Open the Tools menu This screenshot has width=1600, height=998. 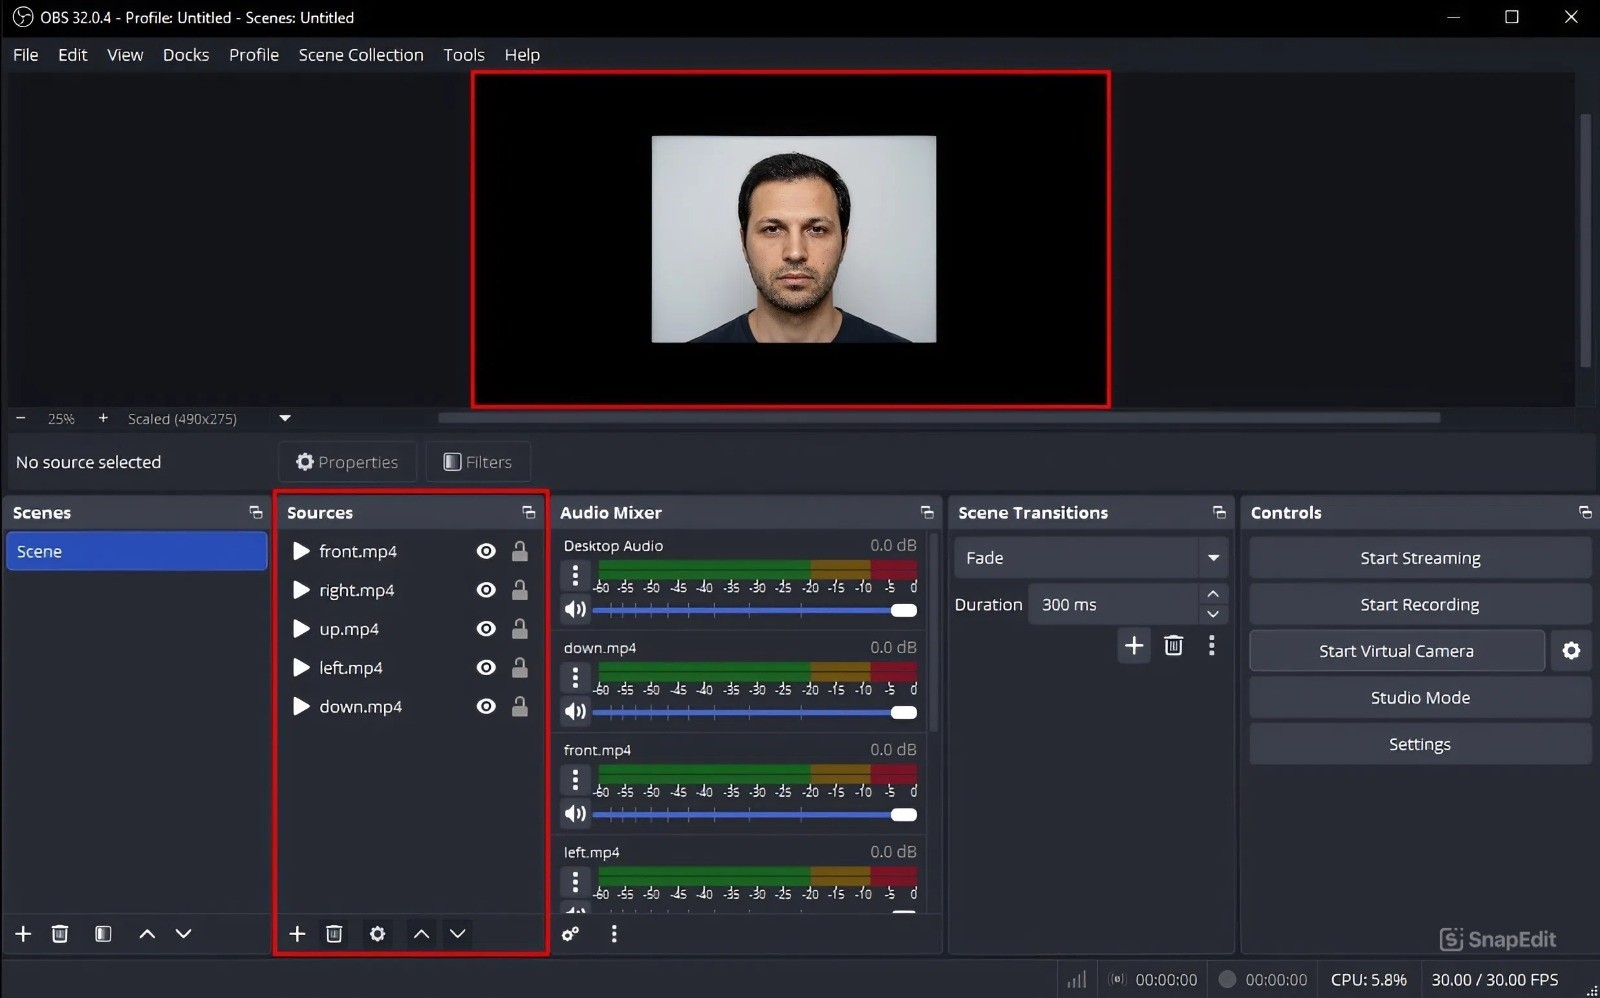464,55
